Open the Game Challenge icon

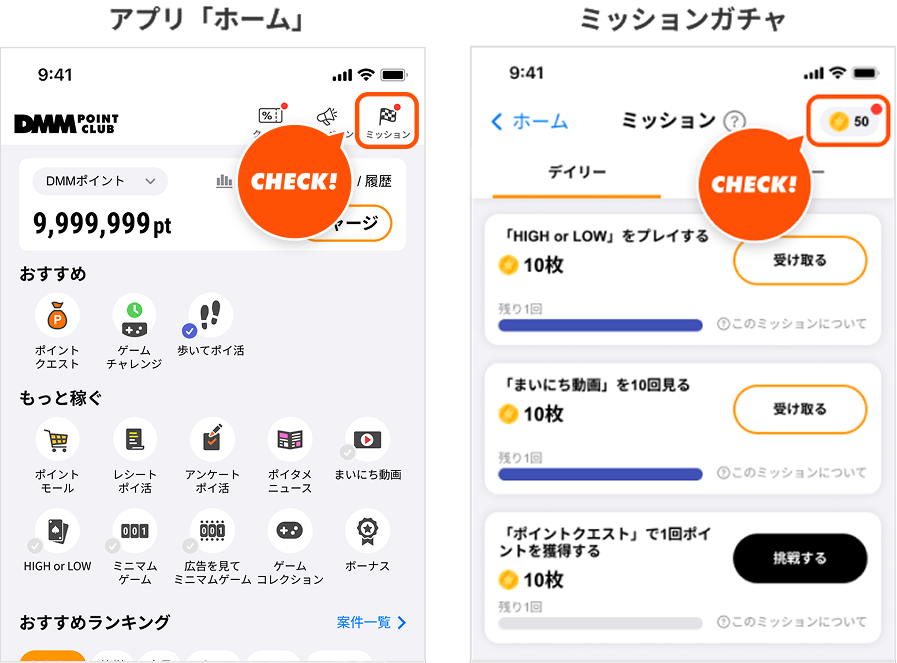pos(134,316)
